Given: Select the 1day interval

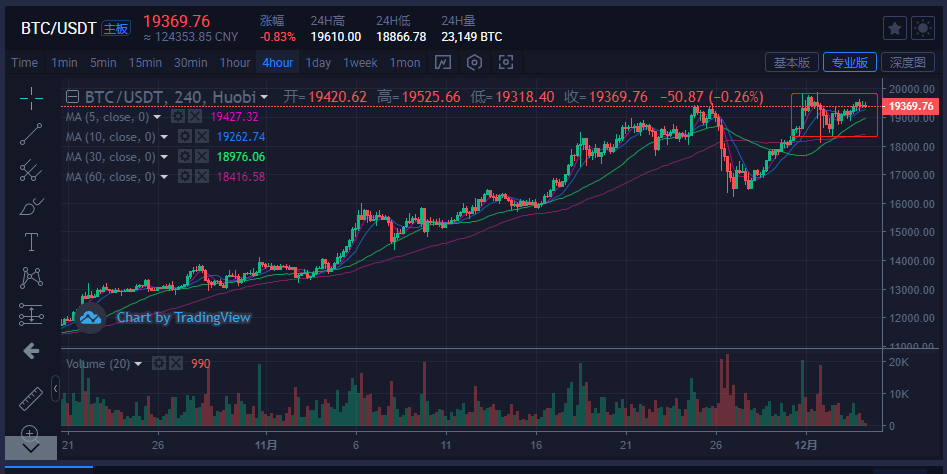Looking at the screenshot, I should (318, 63).
